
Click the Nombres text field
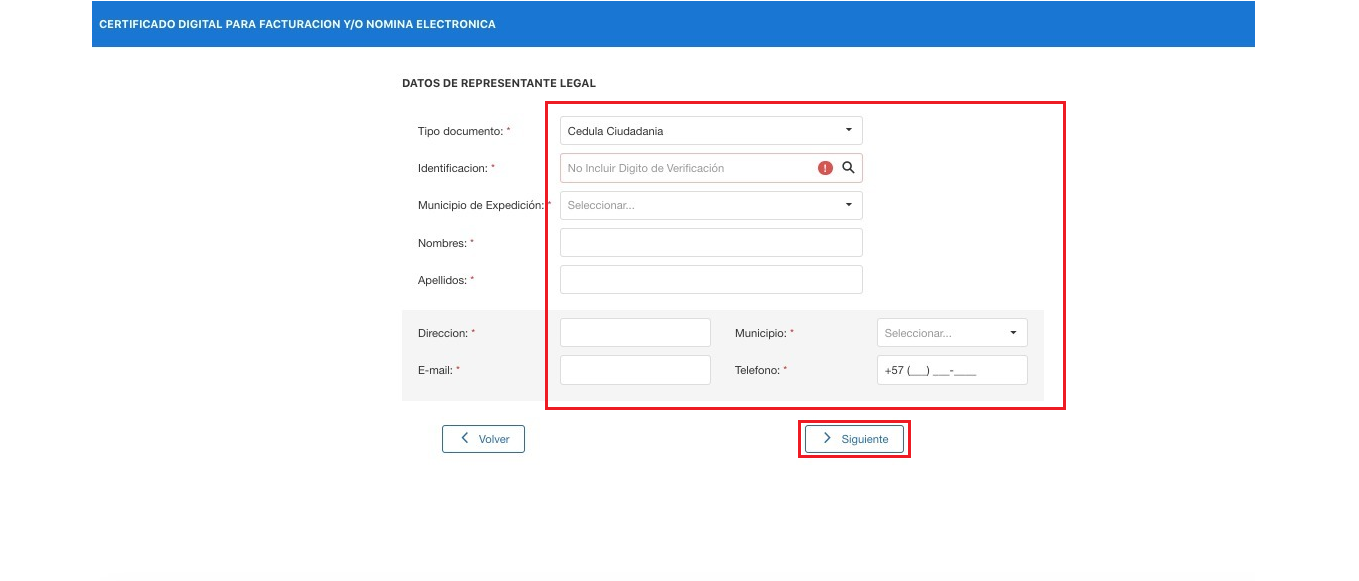(x=711, y=243)
